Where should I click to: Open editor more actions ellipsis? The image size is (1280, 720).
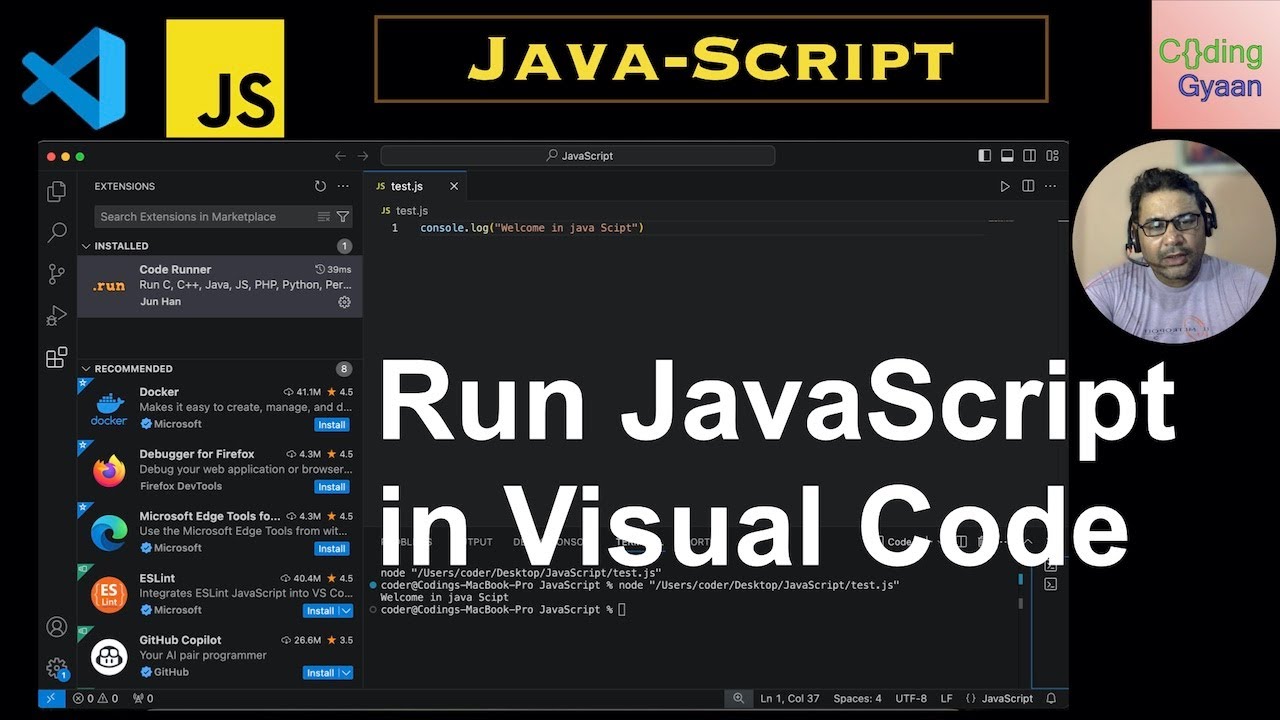[x=1050, y=186]
